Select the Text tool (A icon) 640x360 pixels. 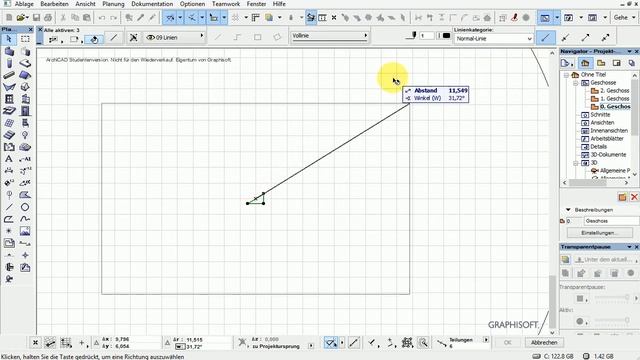click(x=9, y=159)
